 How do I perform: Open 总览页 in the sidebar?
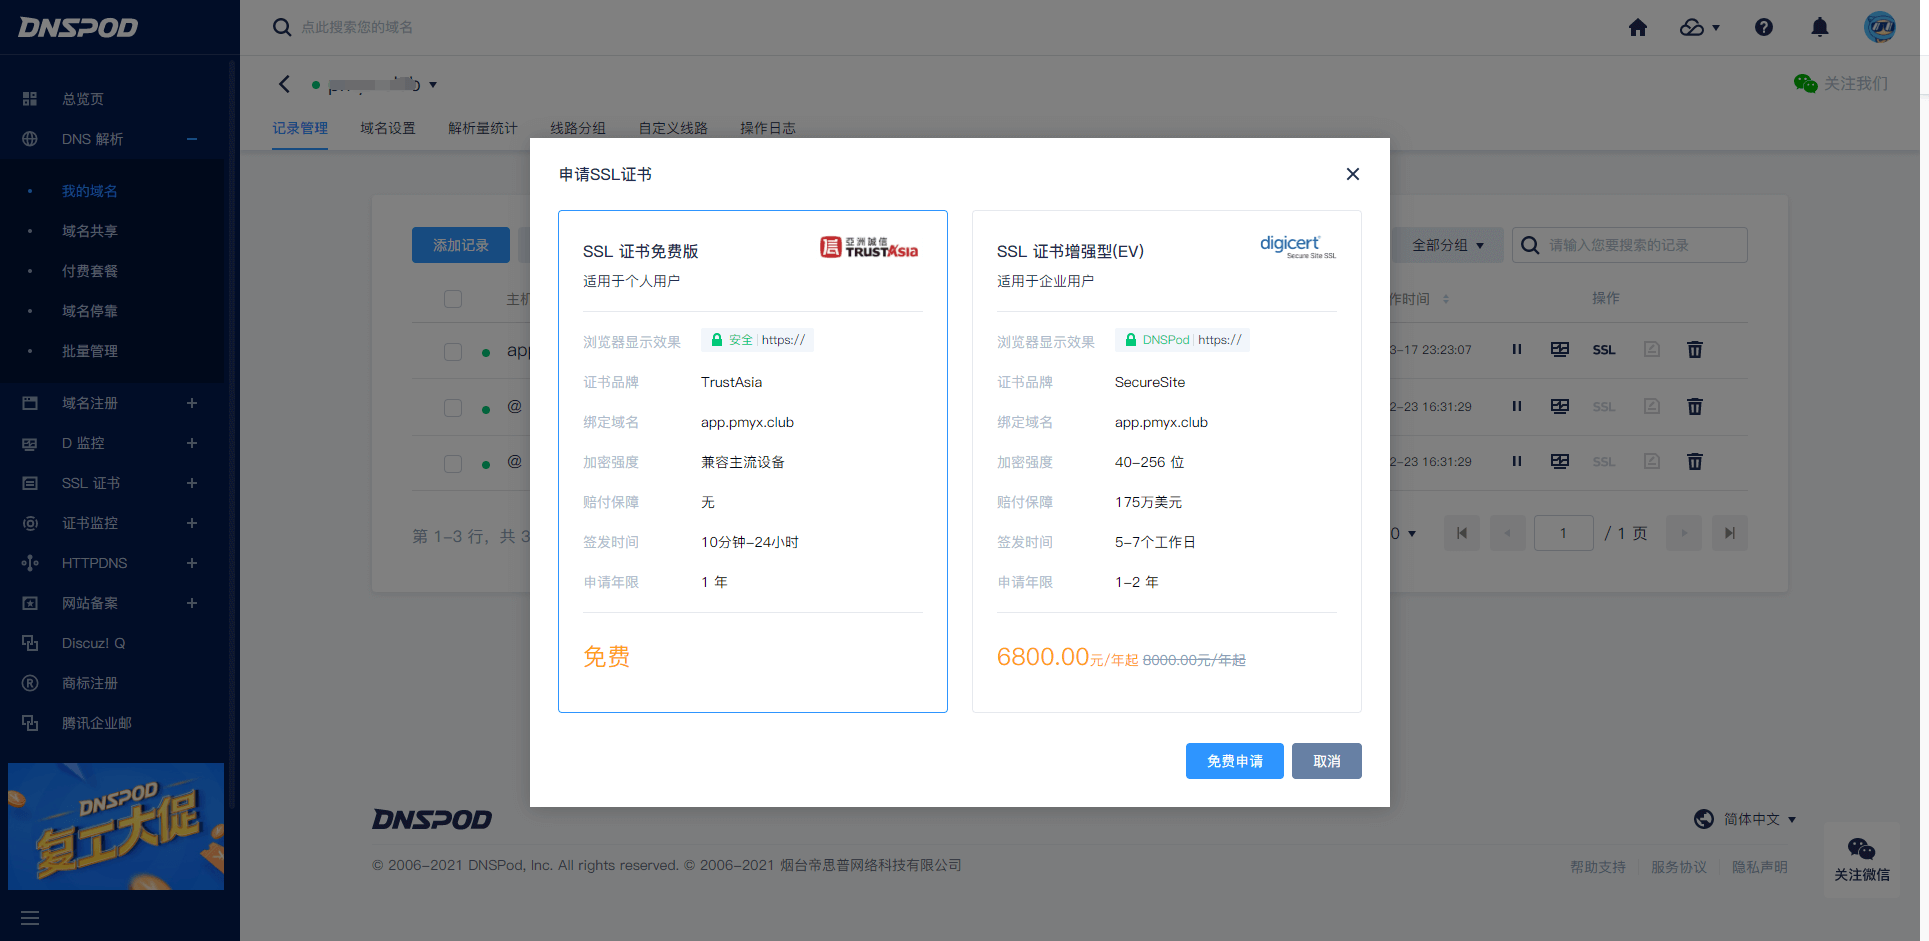[83, 99]
